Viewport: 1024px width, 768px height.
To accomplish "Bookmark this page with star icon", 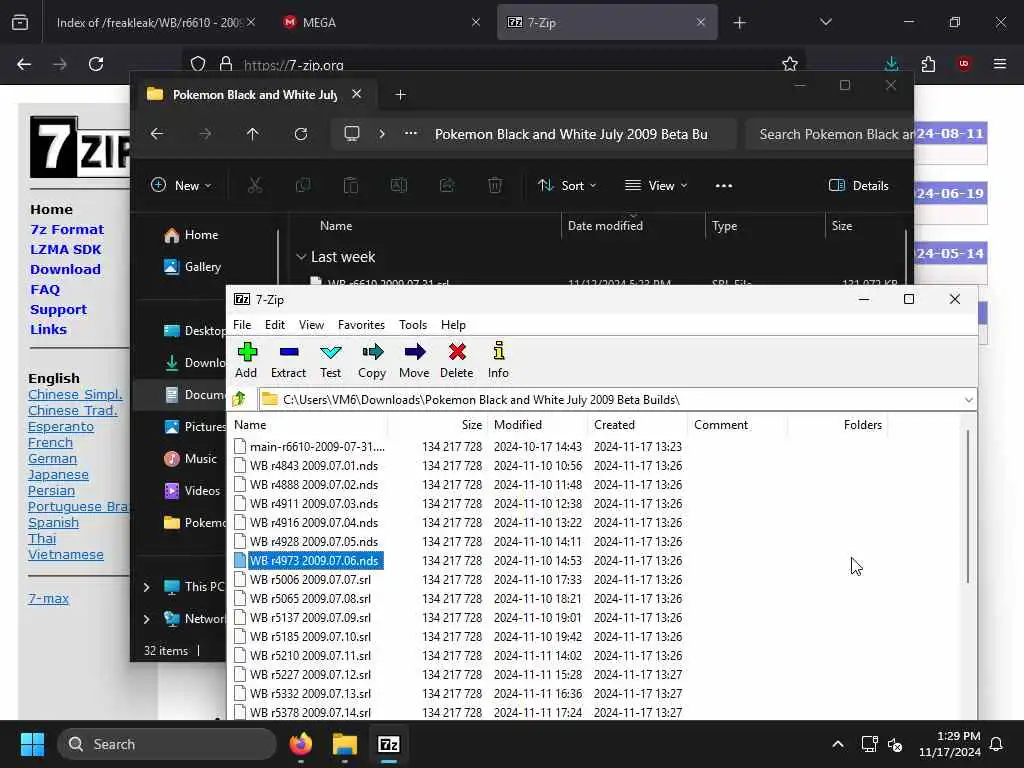I will 790,64.
